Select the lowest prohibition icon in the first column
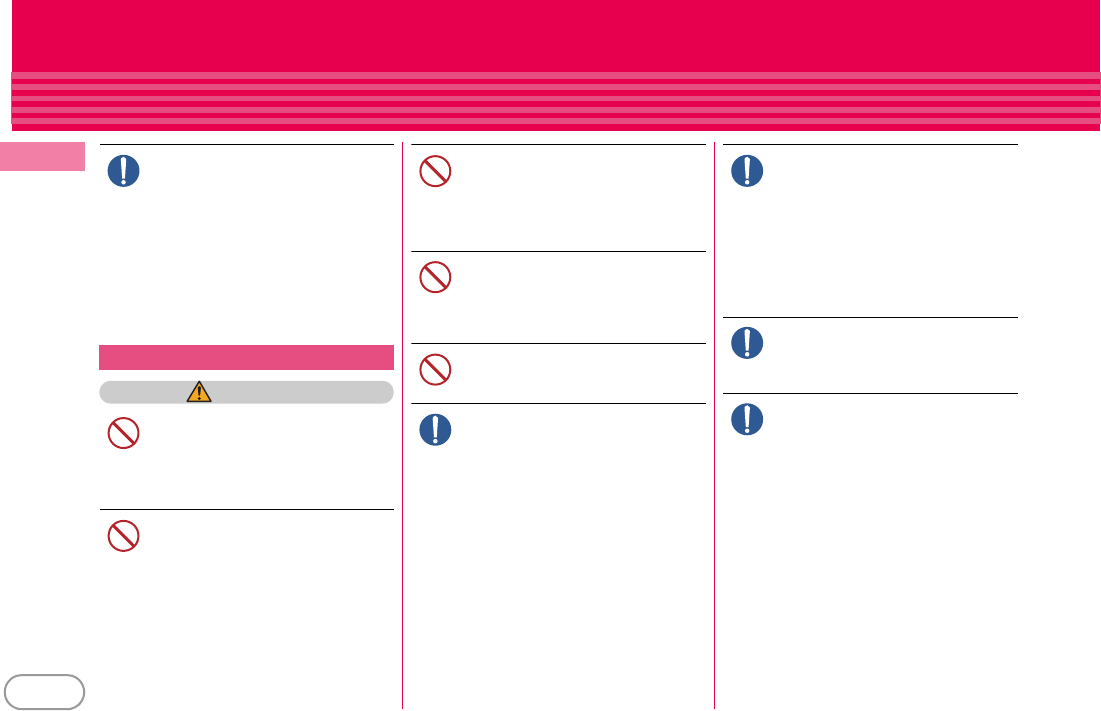This screenshot has width=1101, height=711. pyautogui.click(x=124, y=536)
